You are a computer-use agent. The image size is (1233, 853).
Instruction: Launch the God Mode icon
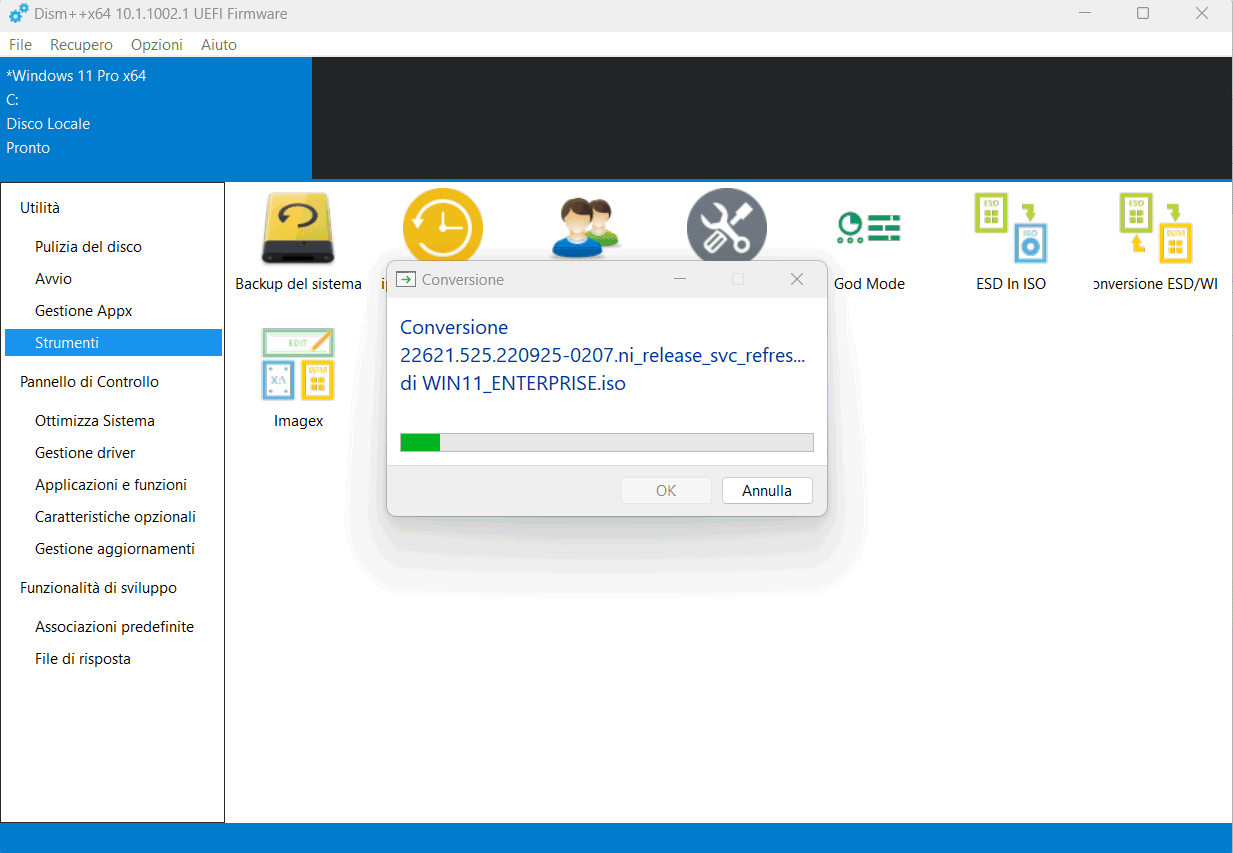click(869, 229)
